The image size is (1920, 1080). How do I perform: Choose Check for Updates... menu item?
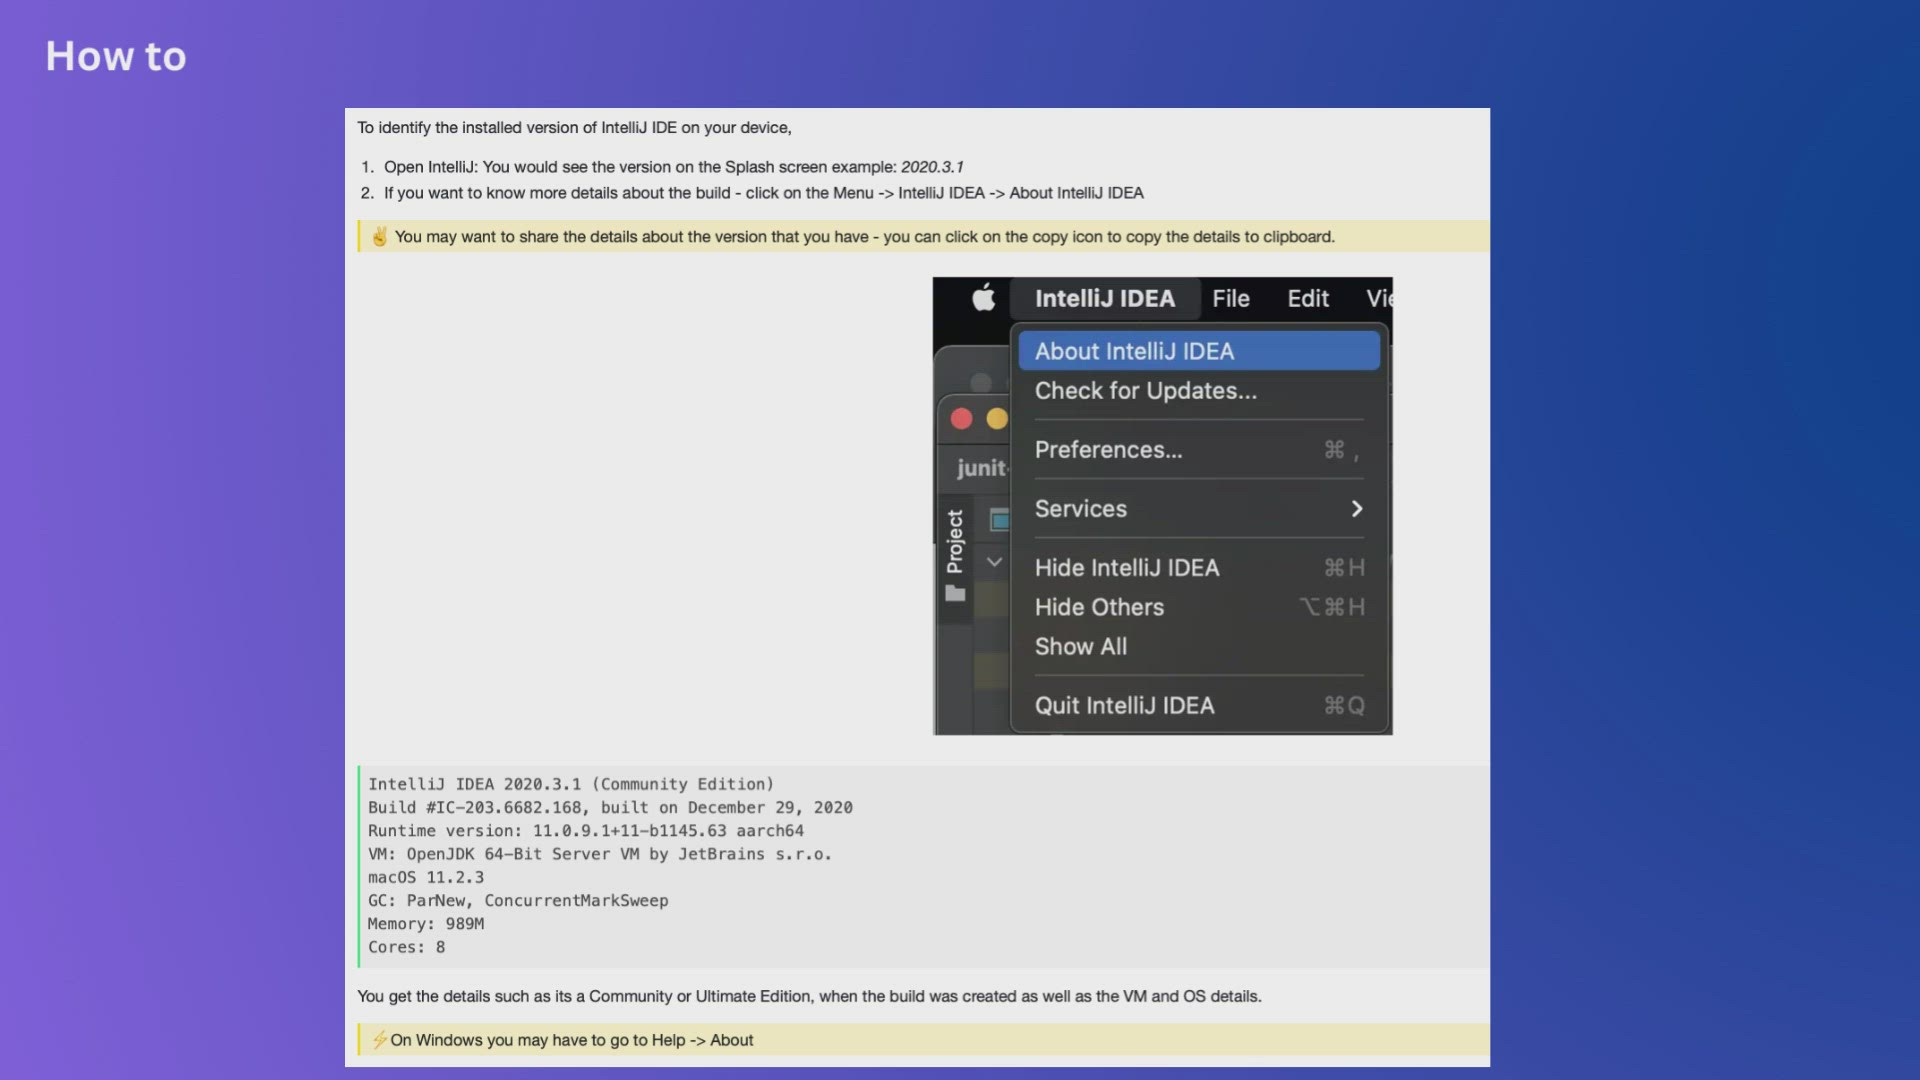point(1145,391)
